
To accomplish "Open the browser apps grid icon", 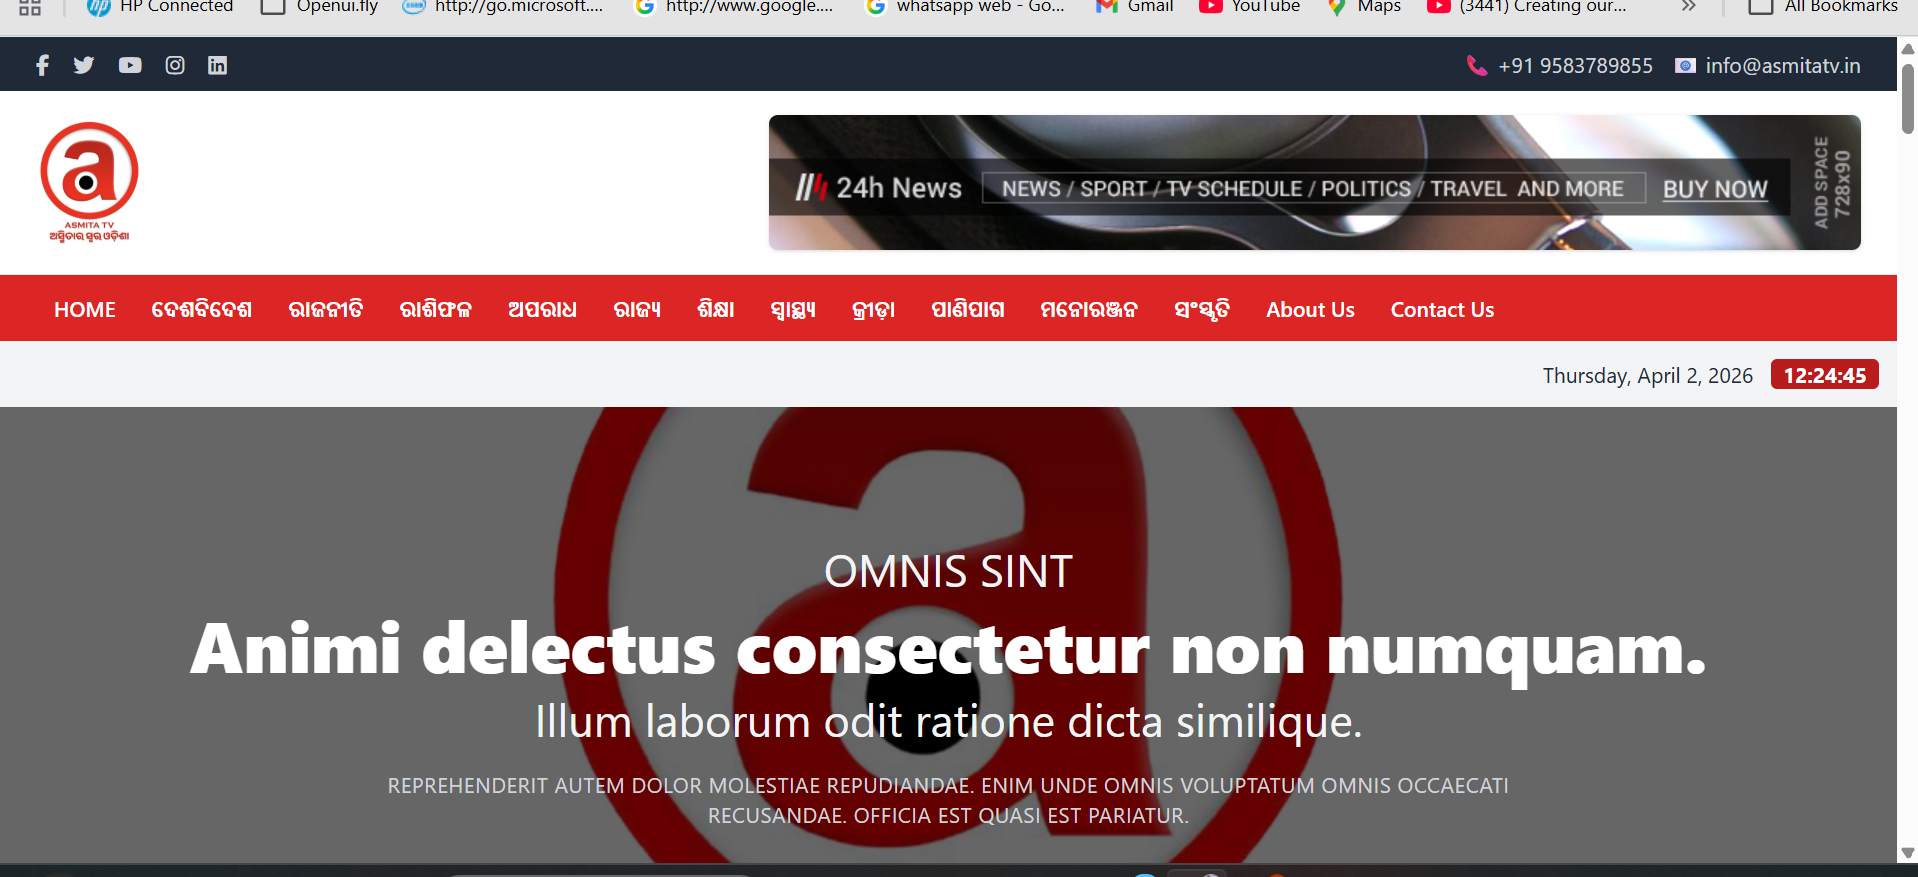I will (x=30, y=7).
